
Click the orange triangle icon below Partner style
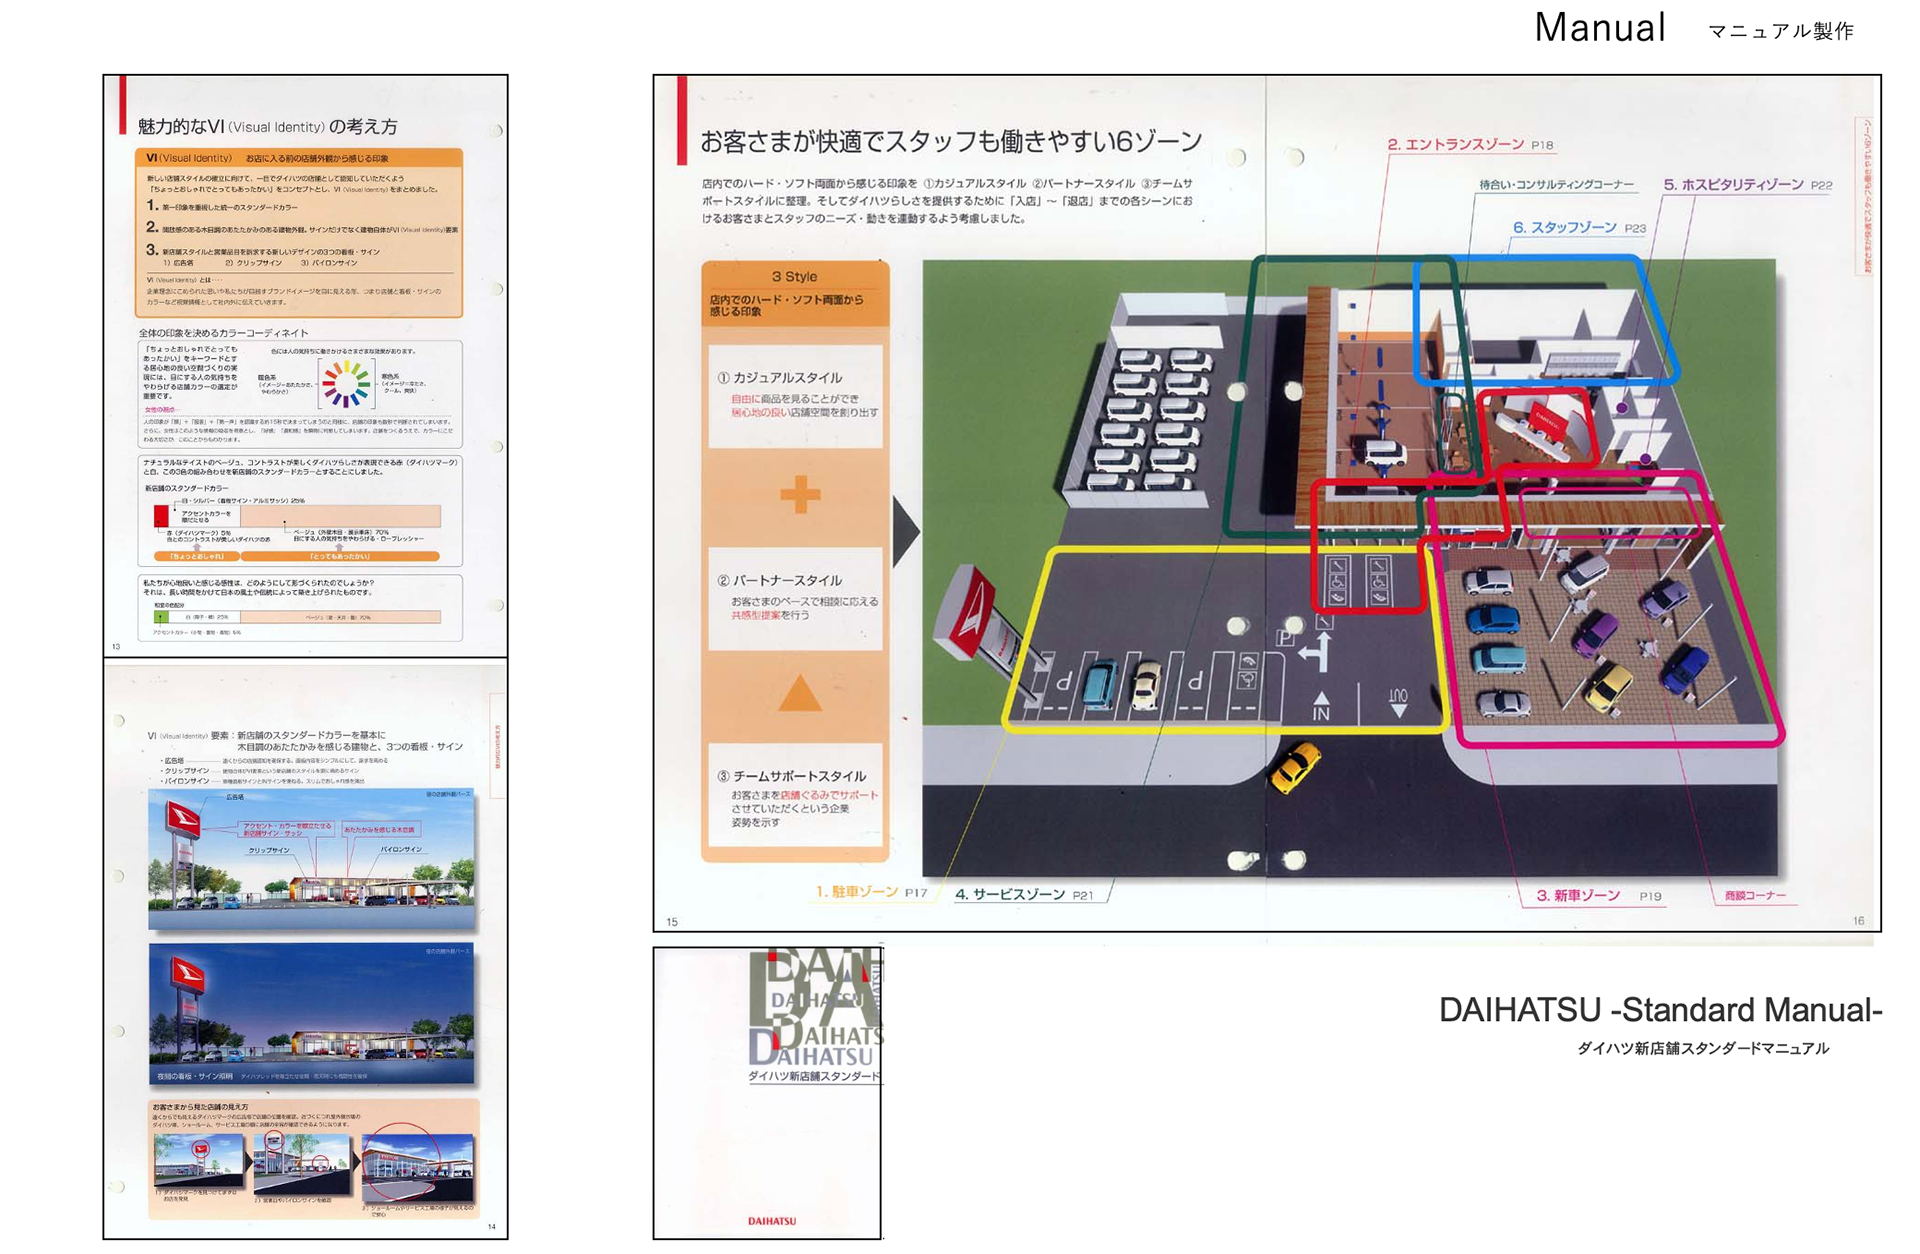pos(799,694)
